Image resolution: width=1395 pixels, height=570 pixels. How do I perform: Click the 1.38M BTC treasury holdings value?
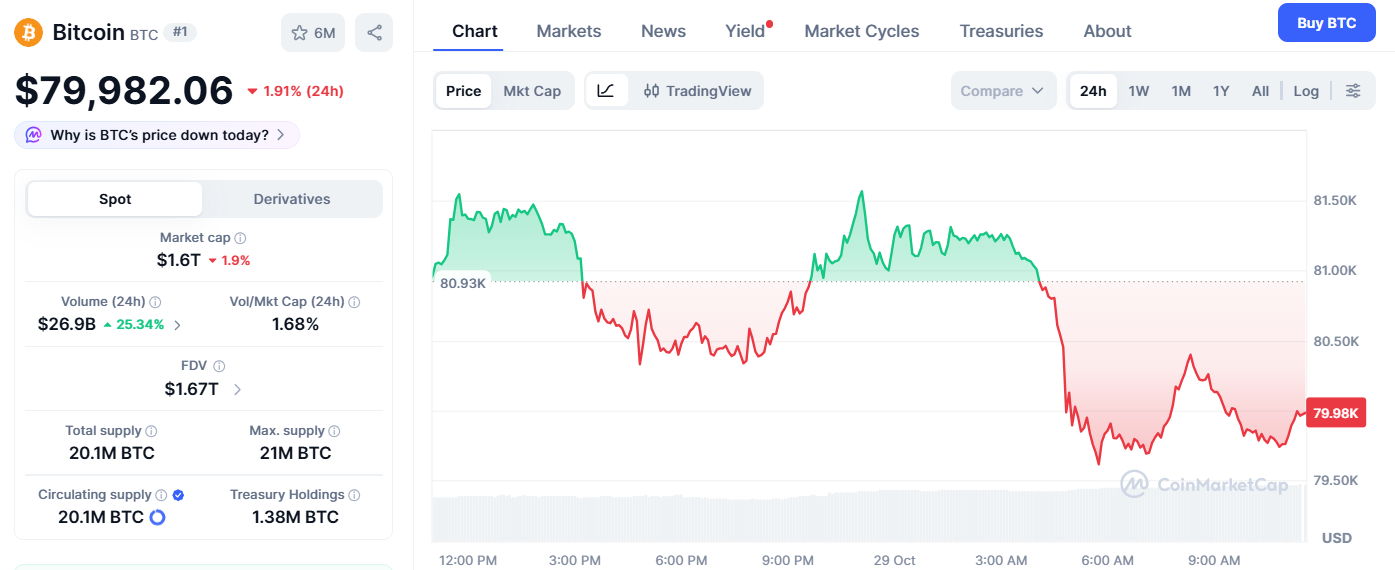295,517
